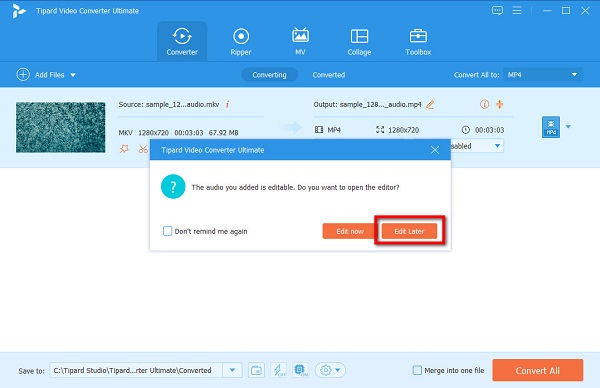The height and width of the screenshot is (388, 600).
Task: Close the Tipard dialog with X
Action: pyautogui.click(x=435, y=150)
